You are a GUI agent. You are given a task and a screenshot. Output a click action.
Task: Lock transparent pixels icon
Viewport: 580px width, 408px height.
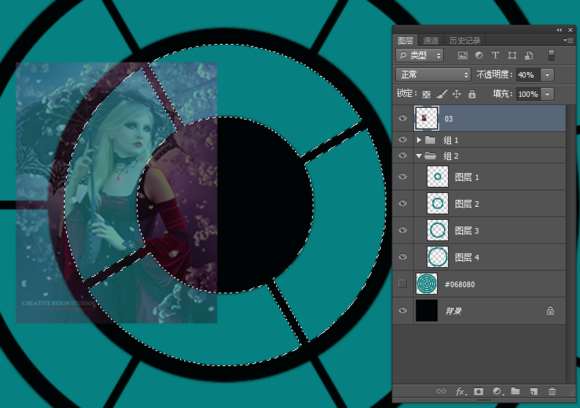(x=426, y=94)
